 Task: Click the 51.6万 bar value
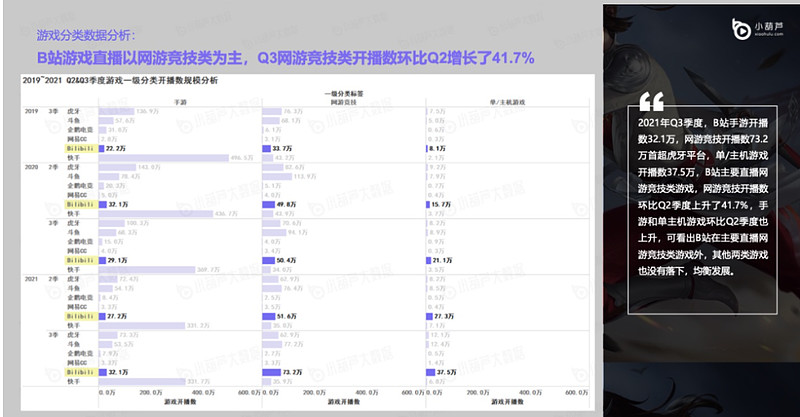(287, 316)
